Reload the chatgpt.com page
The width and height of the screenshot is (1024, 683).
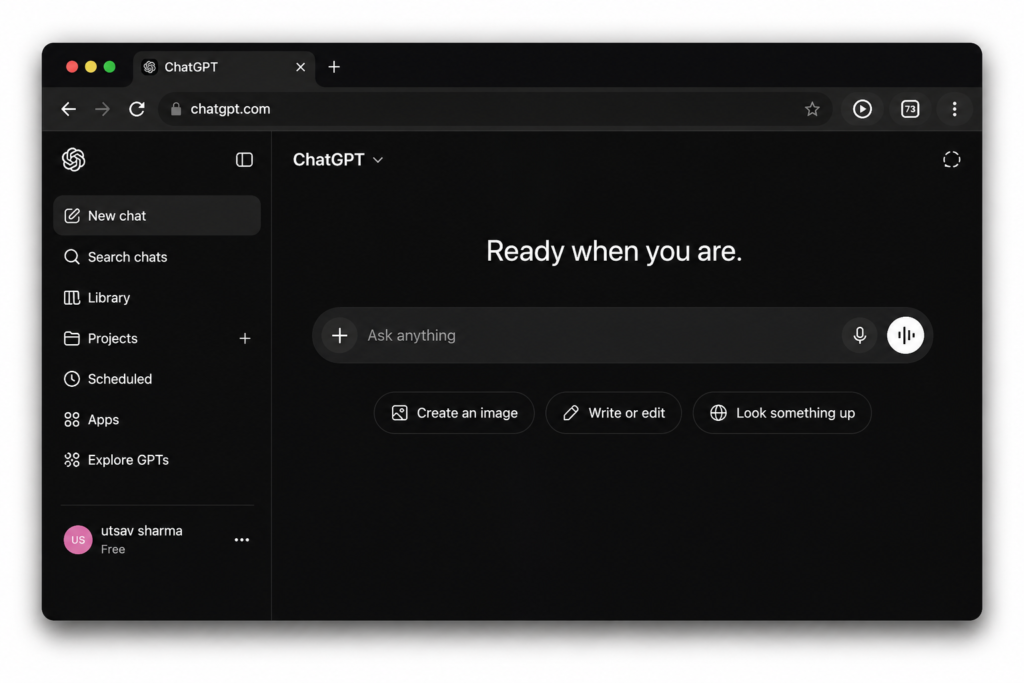pos(136,109)
